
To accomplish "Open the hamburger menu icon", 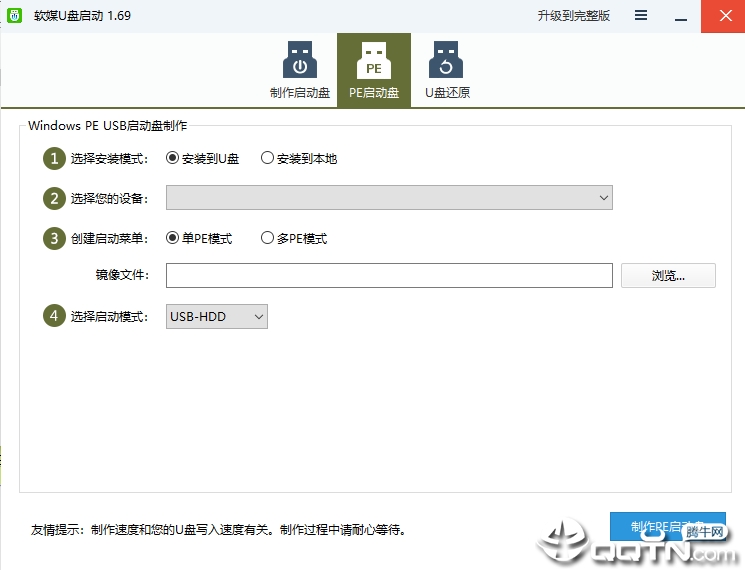I will (x=641, y=16).
